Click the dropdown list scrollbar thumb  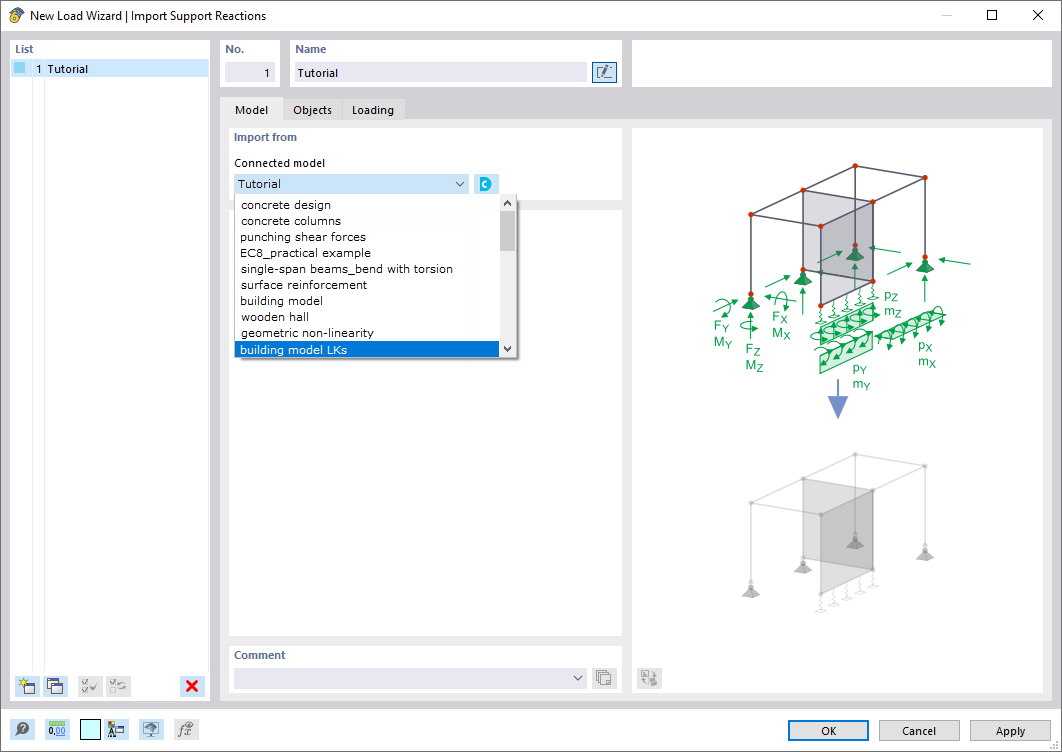coord(507,231)
